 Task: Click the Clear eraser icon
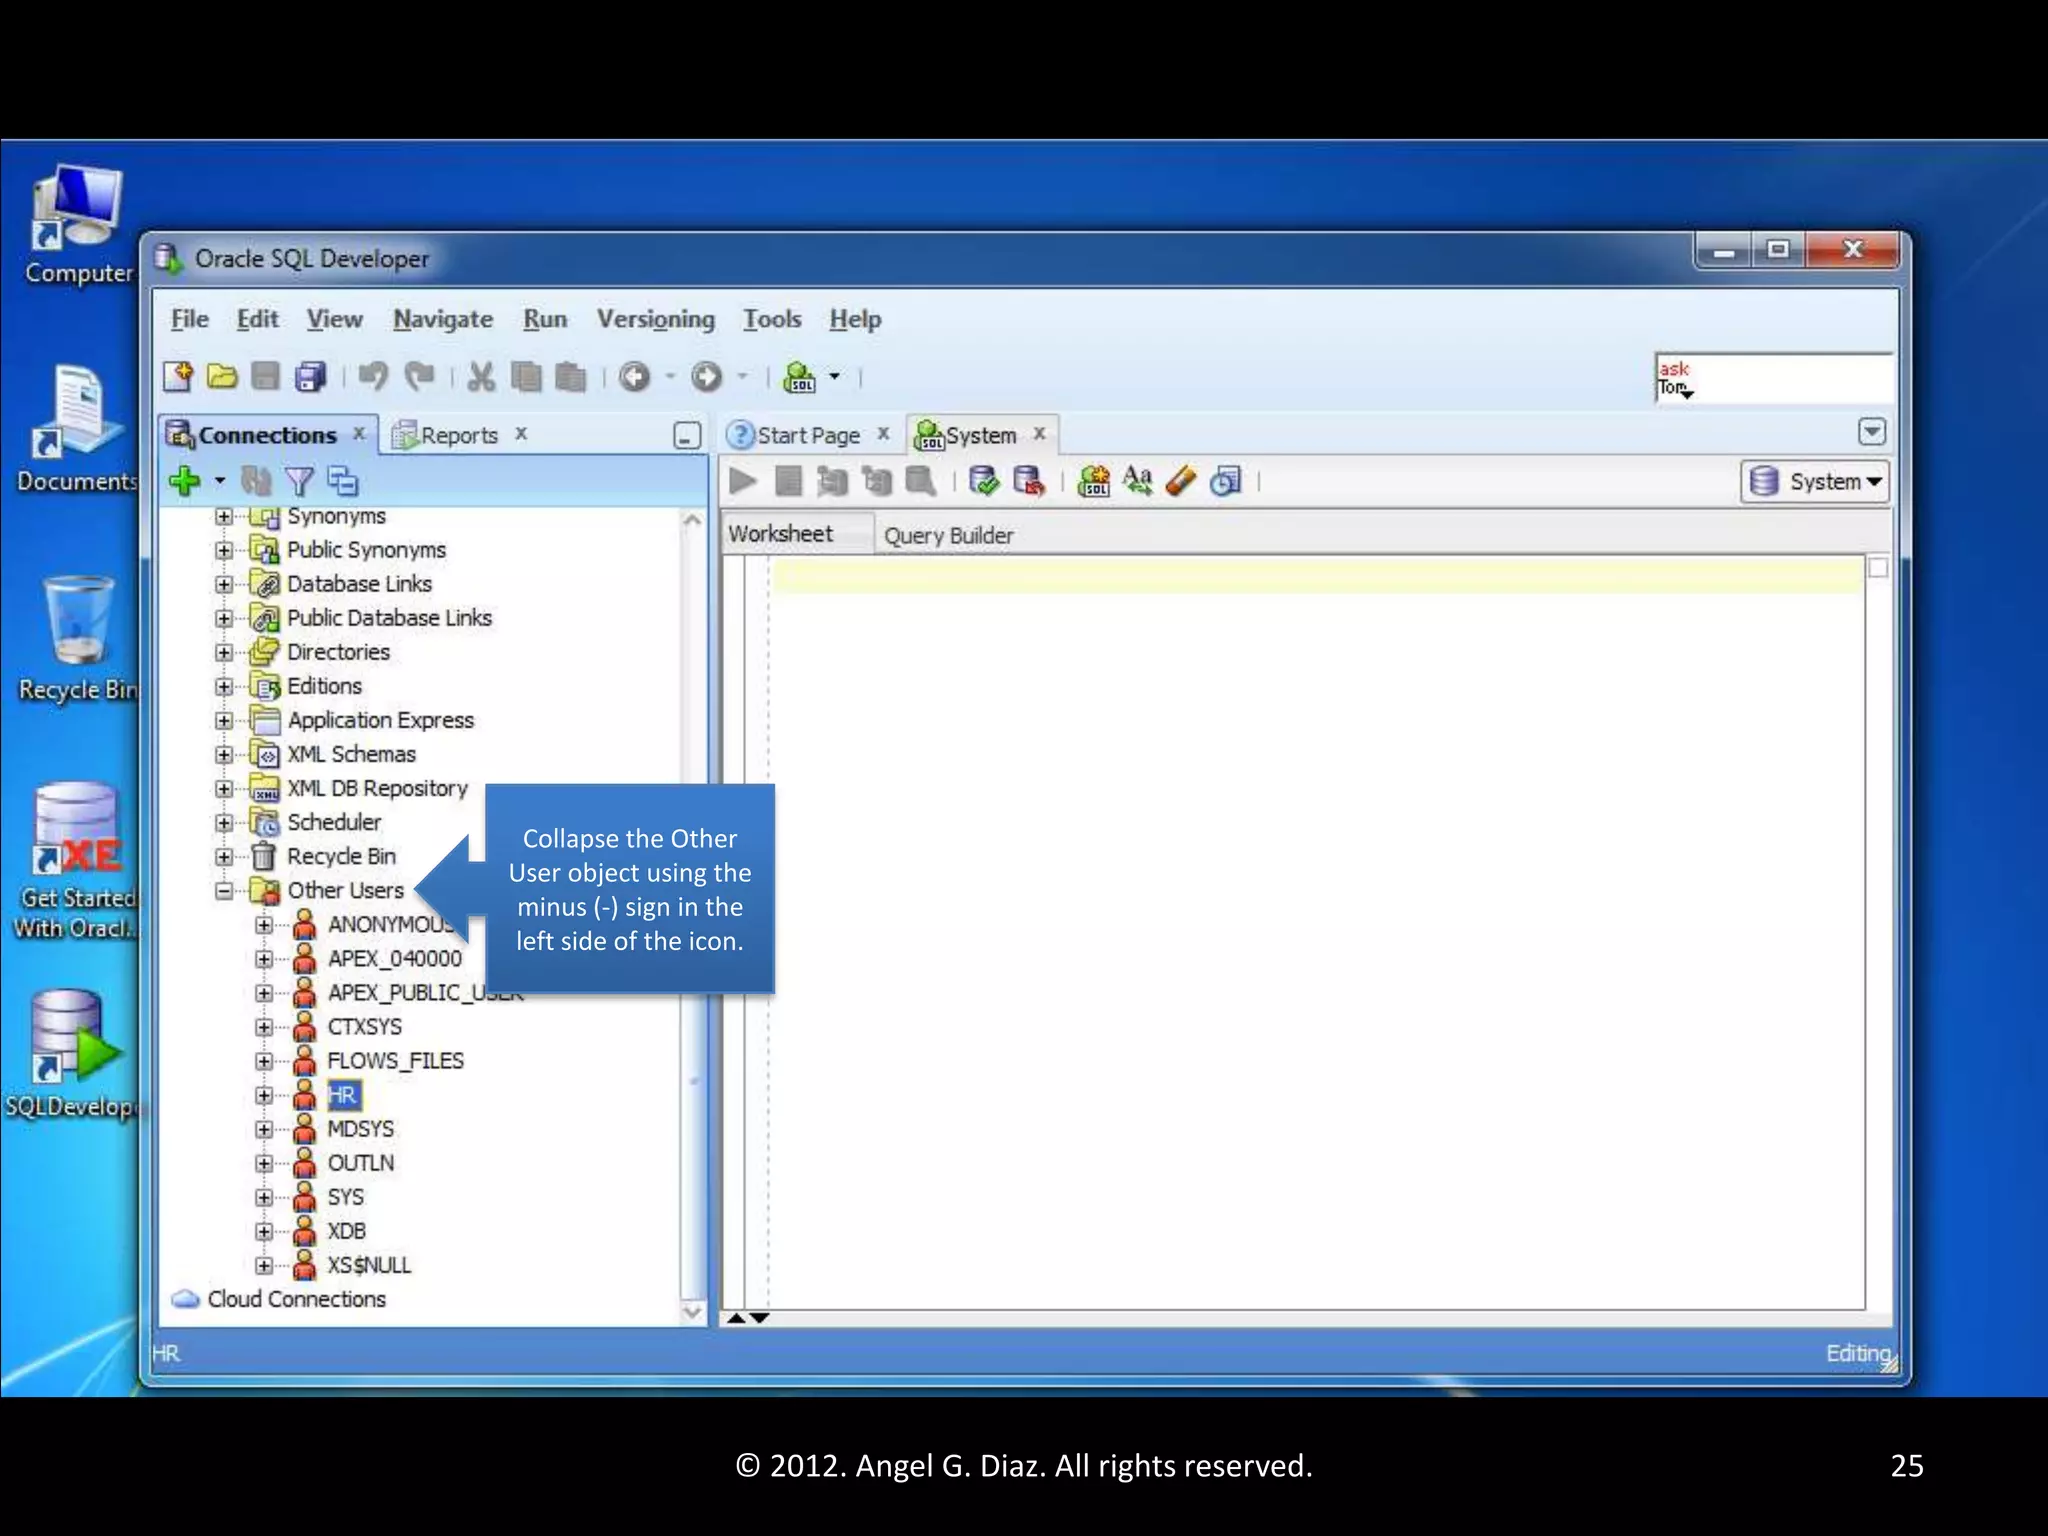1181,482
